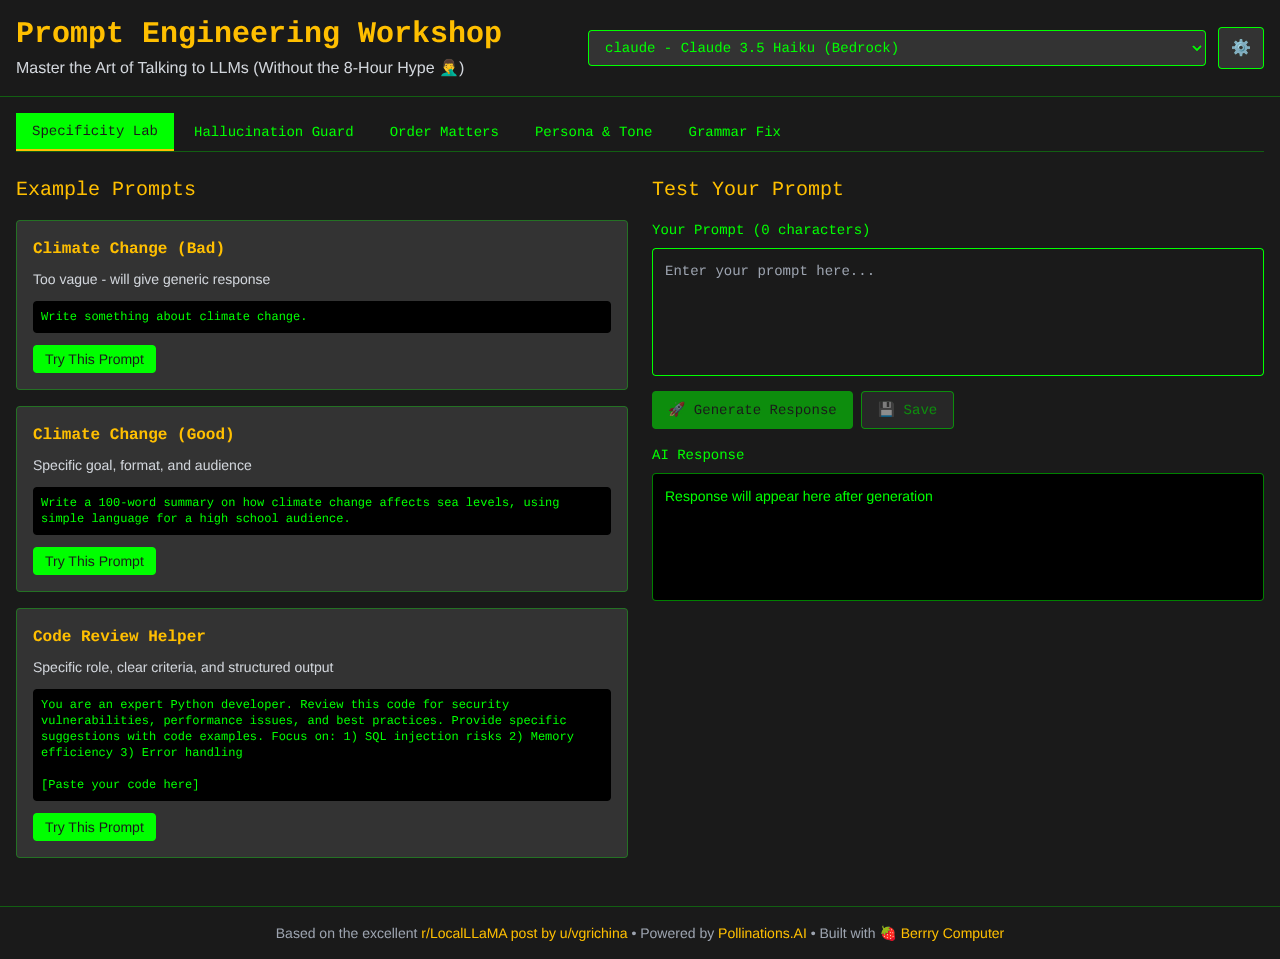
Task: Try the Code Review Helper prompt
Action: tap(94, 827)
